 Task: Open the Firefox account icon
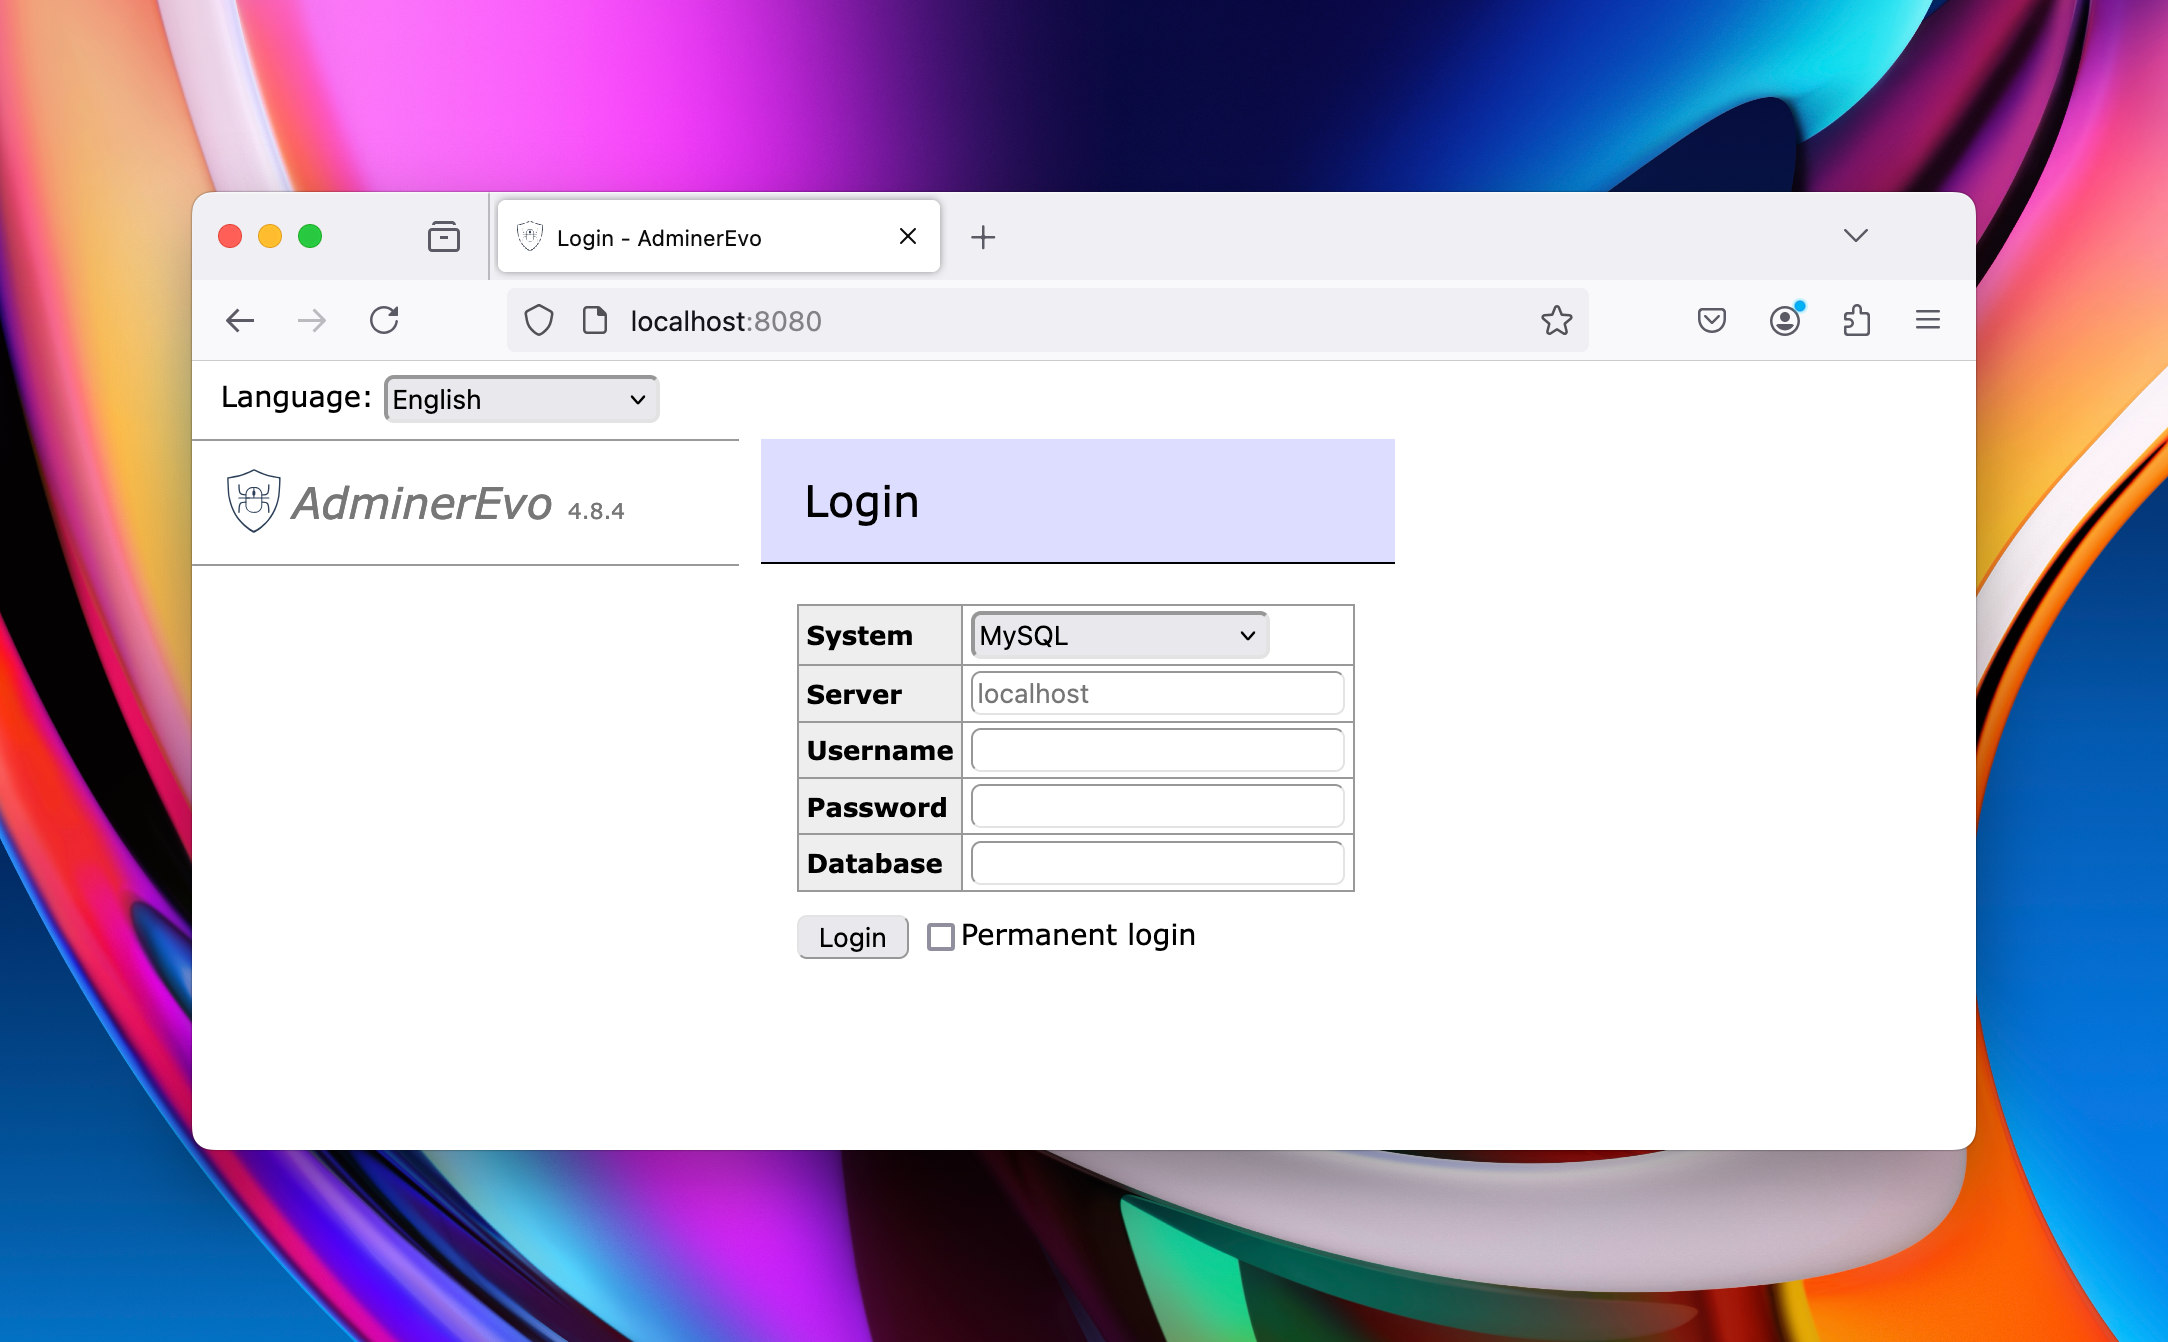[1784, 321]
